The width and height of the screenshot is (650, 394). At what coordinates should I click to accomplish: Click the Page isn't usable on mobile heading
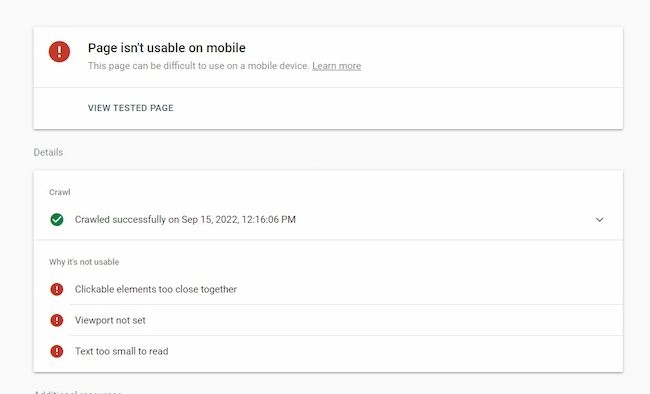(x=167, y=48)
